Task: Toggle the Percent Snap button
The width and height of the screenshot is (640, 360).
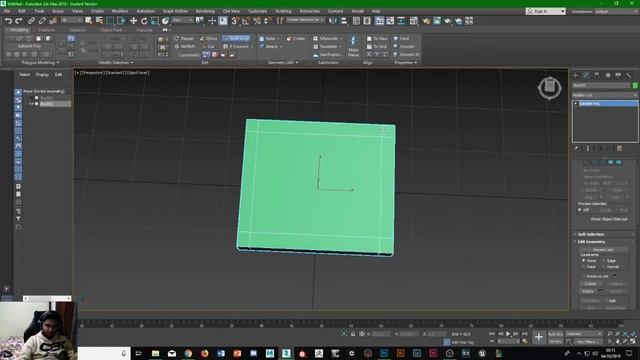Action: 257,21
